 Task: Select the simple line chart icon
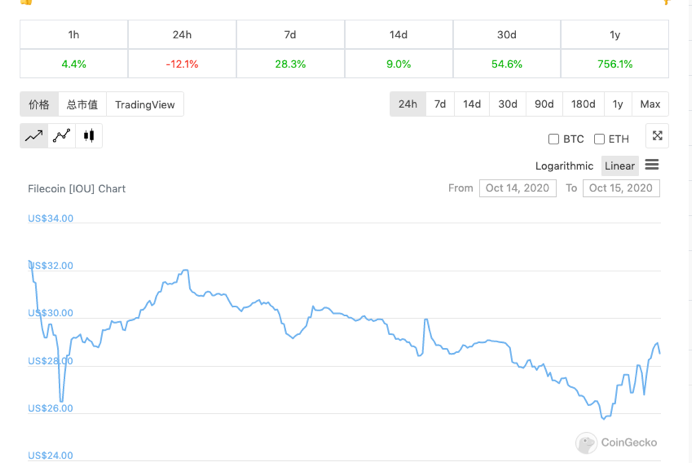pyautogui.click(x=34, y=136)
